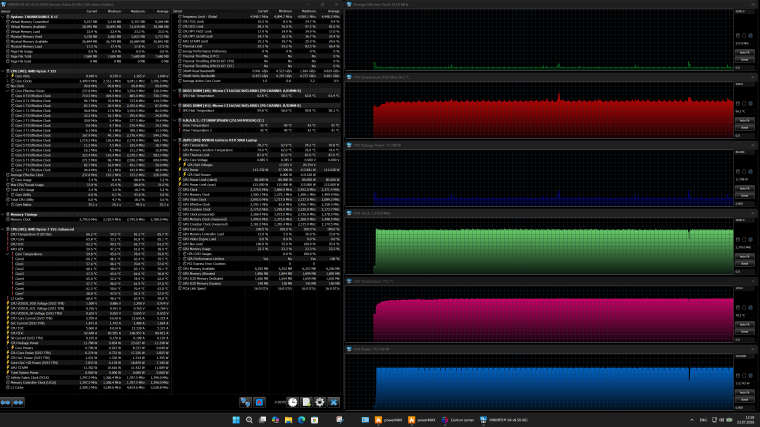
Task: Expand the GPU Rail Voltages row
Action: (x=179, y=165)
